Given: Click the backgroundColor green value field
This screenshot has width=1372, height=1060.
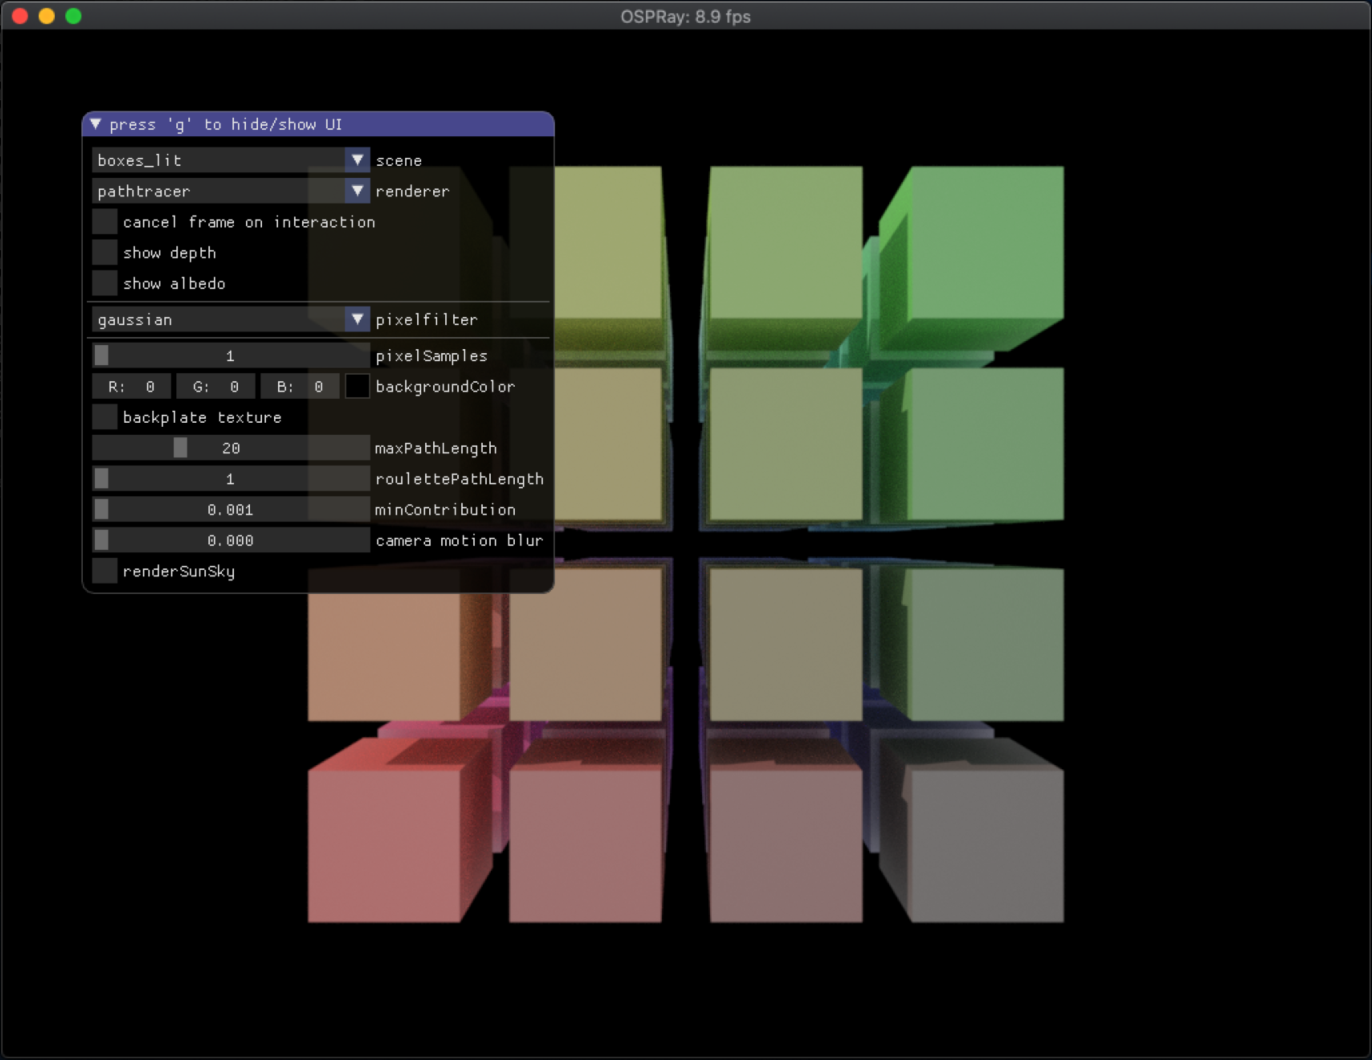Looking at the screenshot, I should click(215, 387).
